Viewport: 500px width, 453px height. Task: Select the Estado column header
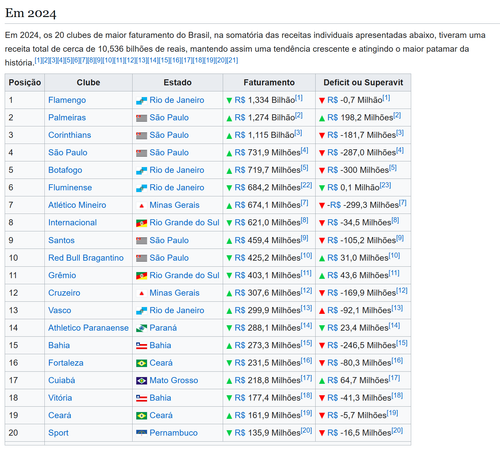coord(177,82)
